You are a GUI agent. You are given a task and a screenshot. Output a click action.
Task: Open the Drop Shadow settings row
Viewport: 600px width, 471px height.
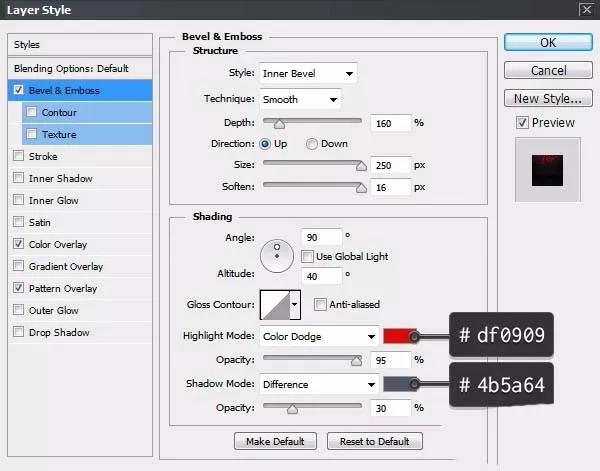click(80, 332)
